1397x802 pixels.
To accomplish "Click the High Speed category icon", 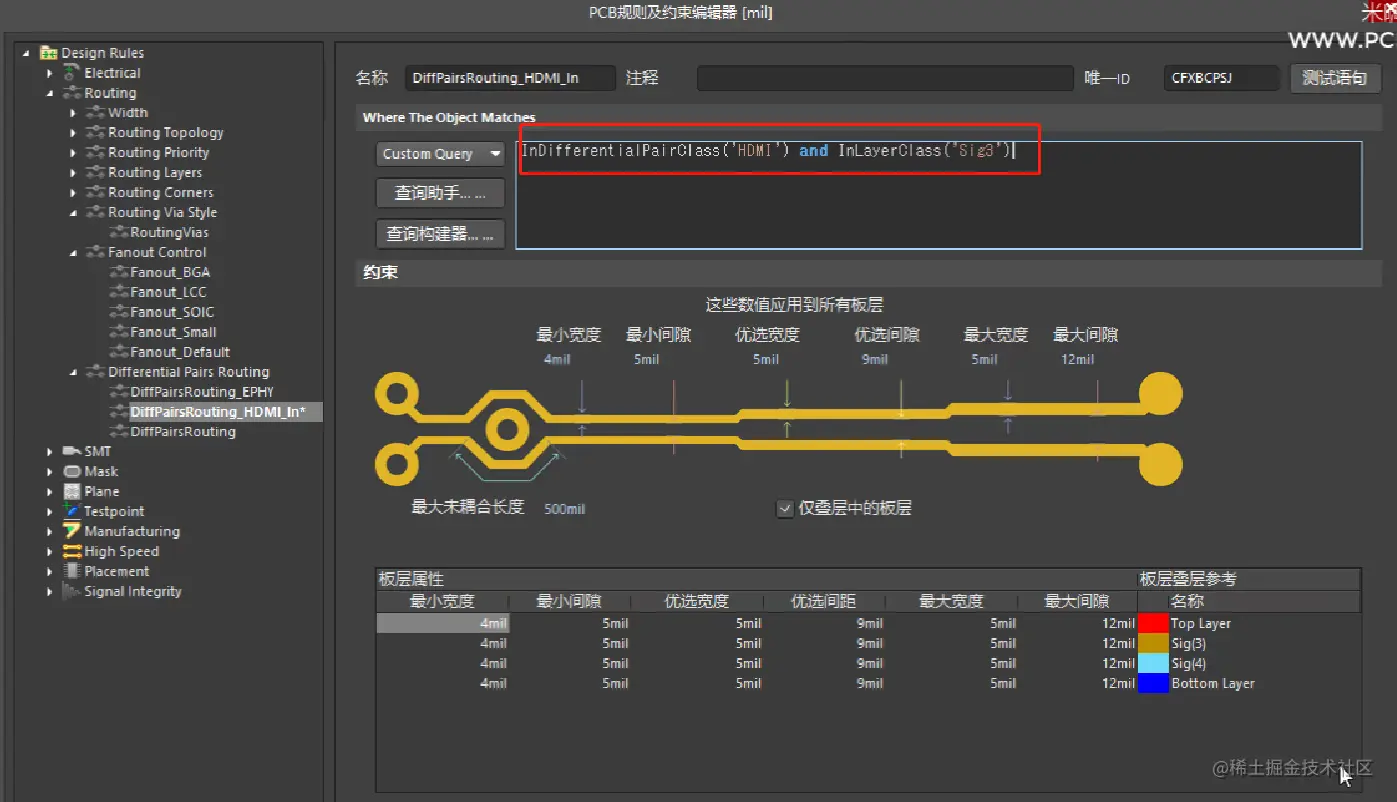I will pos(71,552).
